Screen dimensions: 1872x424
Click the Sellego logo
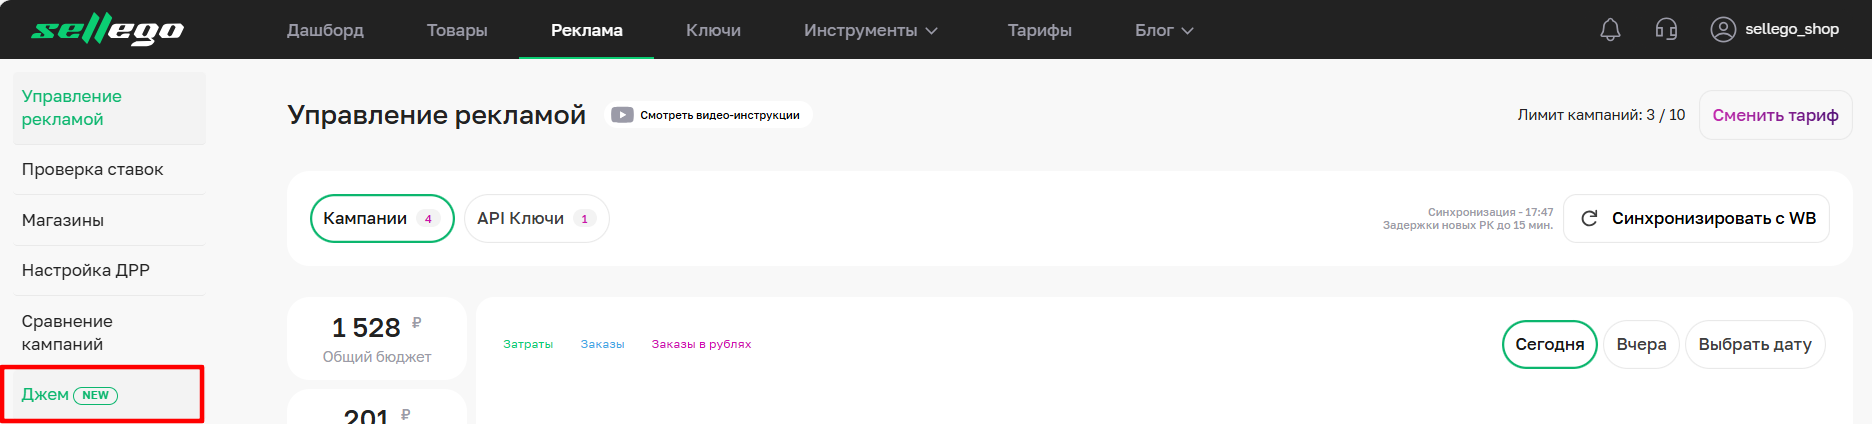tap(108, 30)
